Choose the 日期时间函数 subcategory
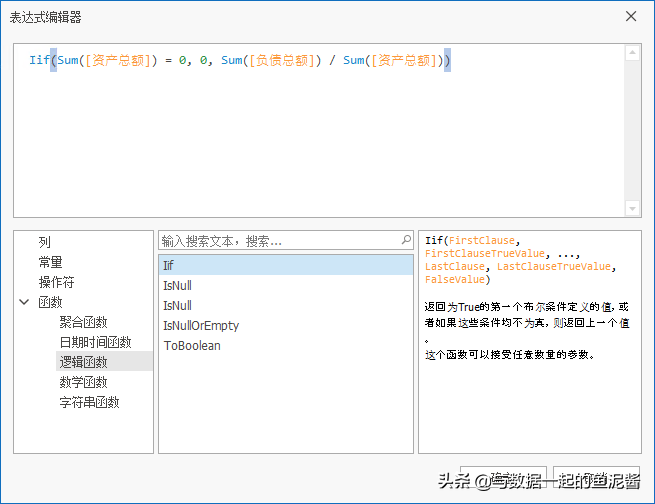Image resolution: width=655 pixels, height=504 pixels. (x=95, y=342)
